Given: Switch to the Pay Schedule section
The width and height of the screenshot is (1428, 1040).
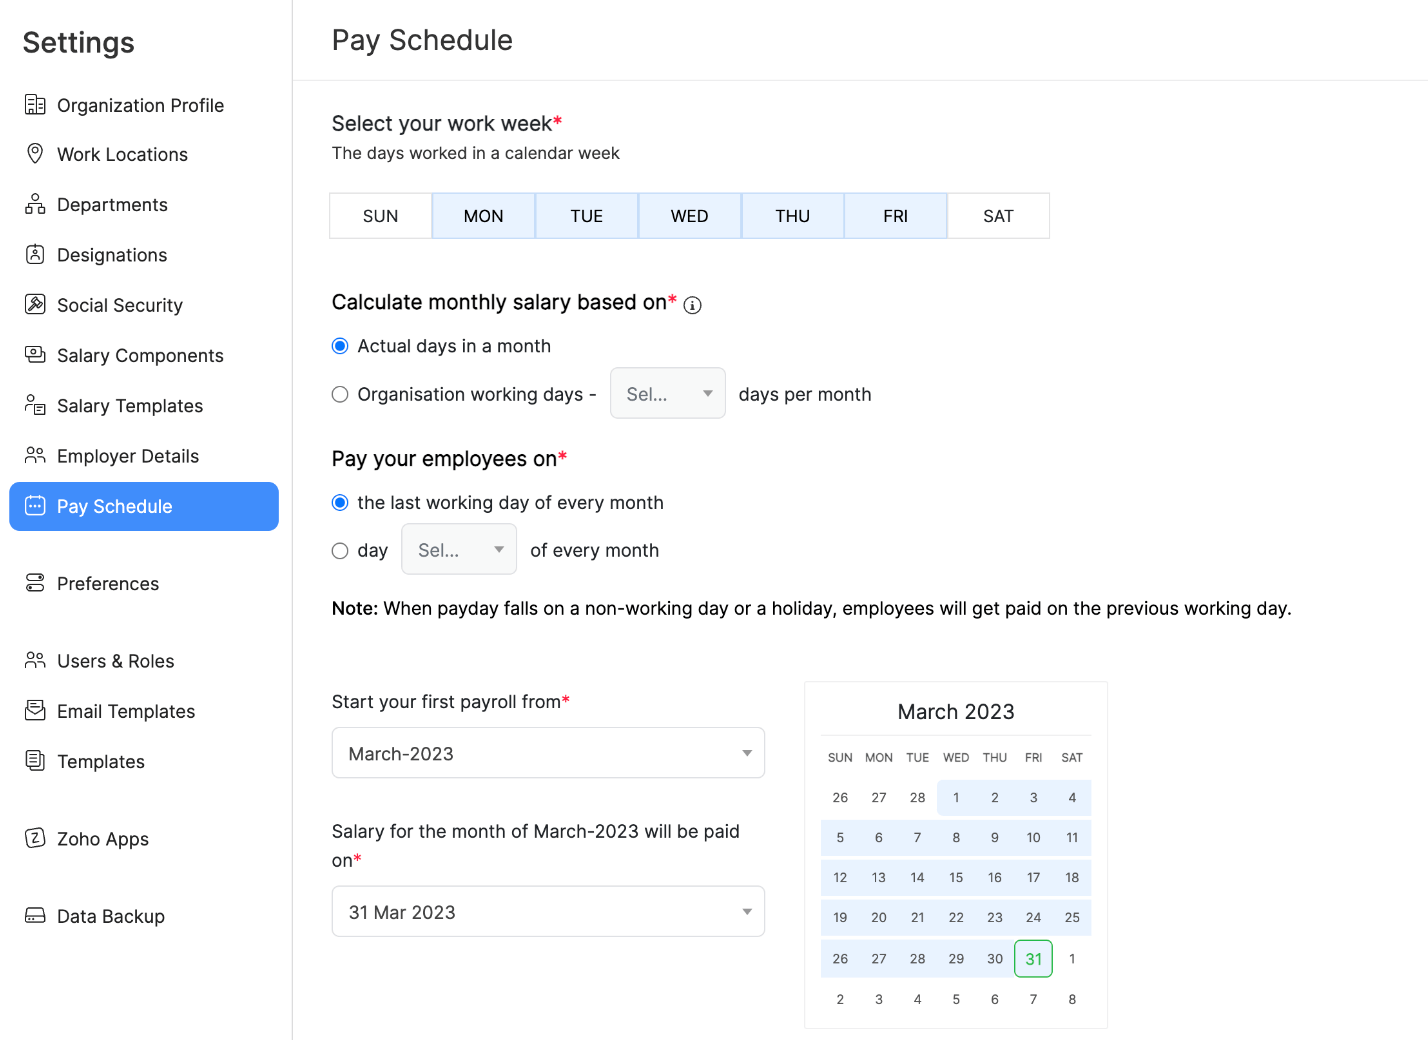Looking at the screenshot, I should [x=114, y=506].
